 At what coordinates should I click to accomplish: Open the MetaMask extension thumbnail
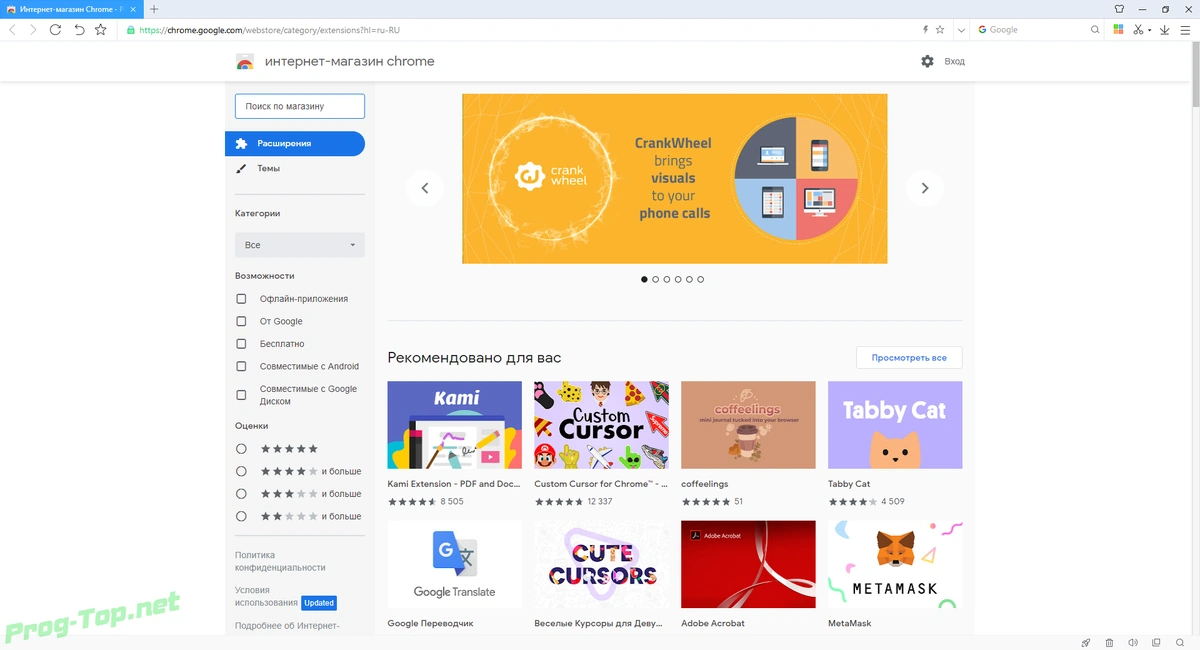coord(895,564)
